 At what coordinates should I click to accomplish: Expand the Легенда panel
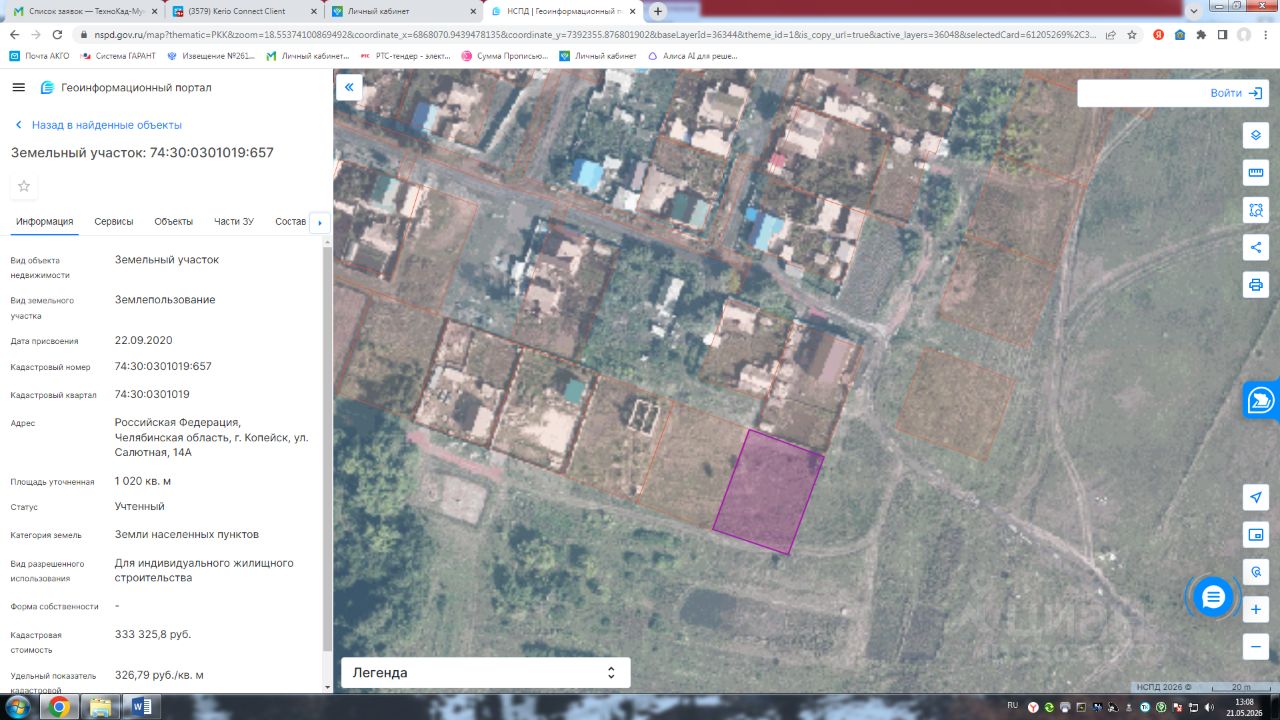[x=486, y=673]
